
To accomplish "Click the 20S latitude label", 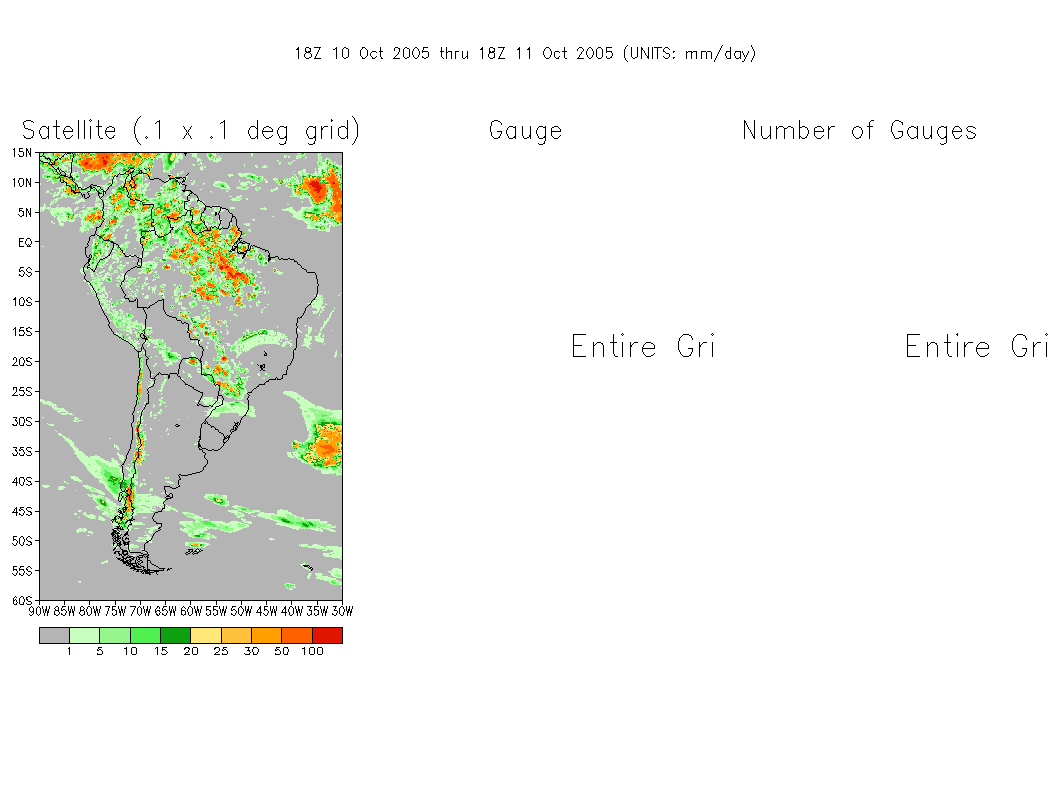I will [21, 362].
